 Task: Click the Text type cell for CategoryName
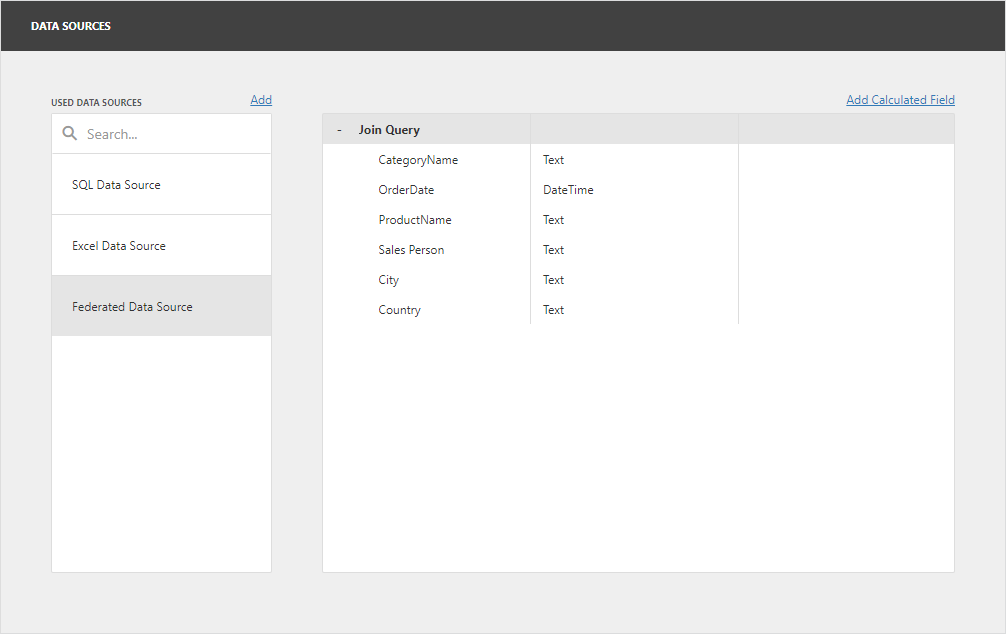(x=553, y=159)
